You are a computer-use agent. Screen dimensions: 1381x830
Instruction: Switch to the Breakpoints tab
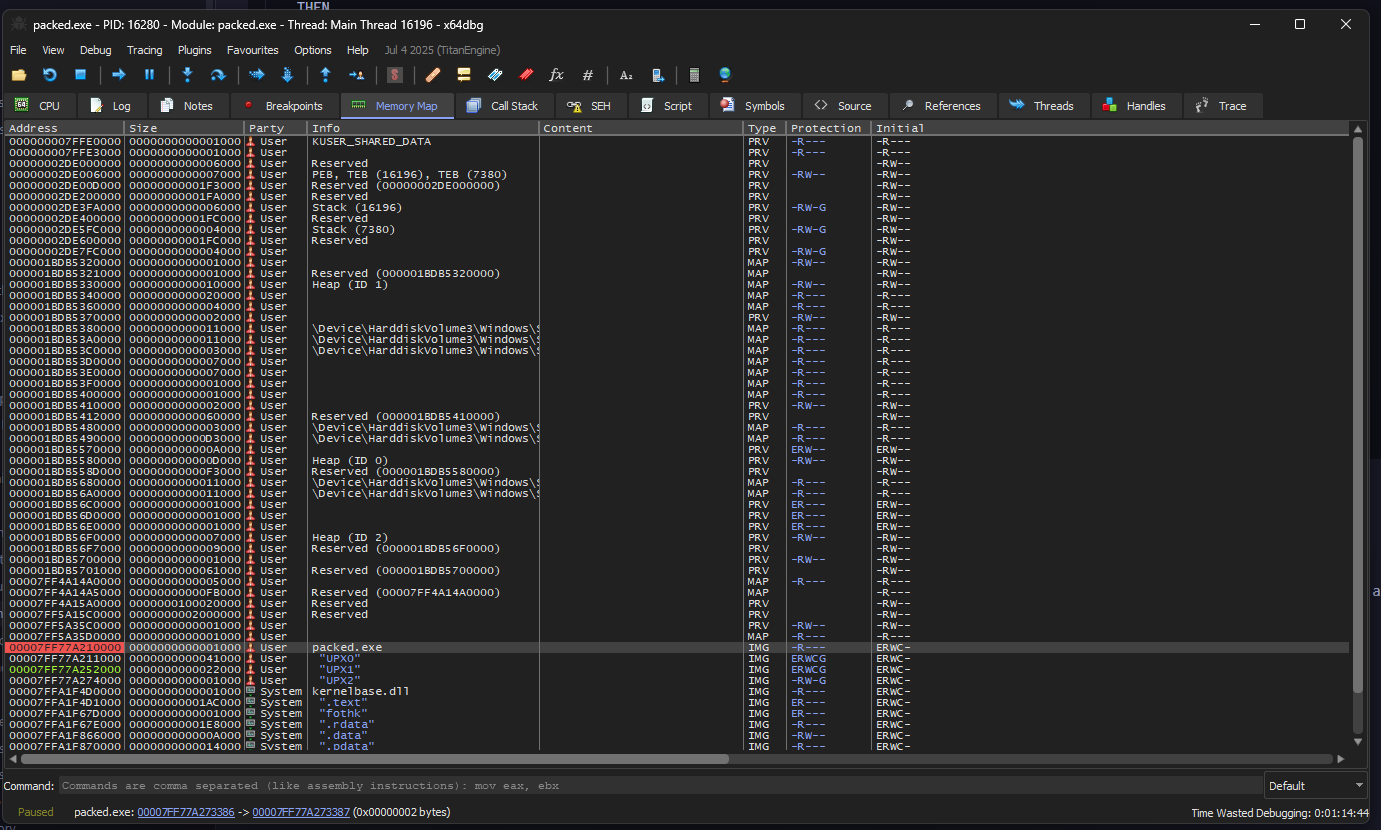(x=285, y=106)
